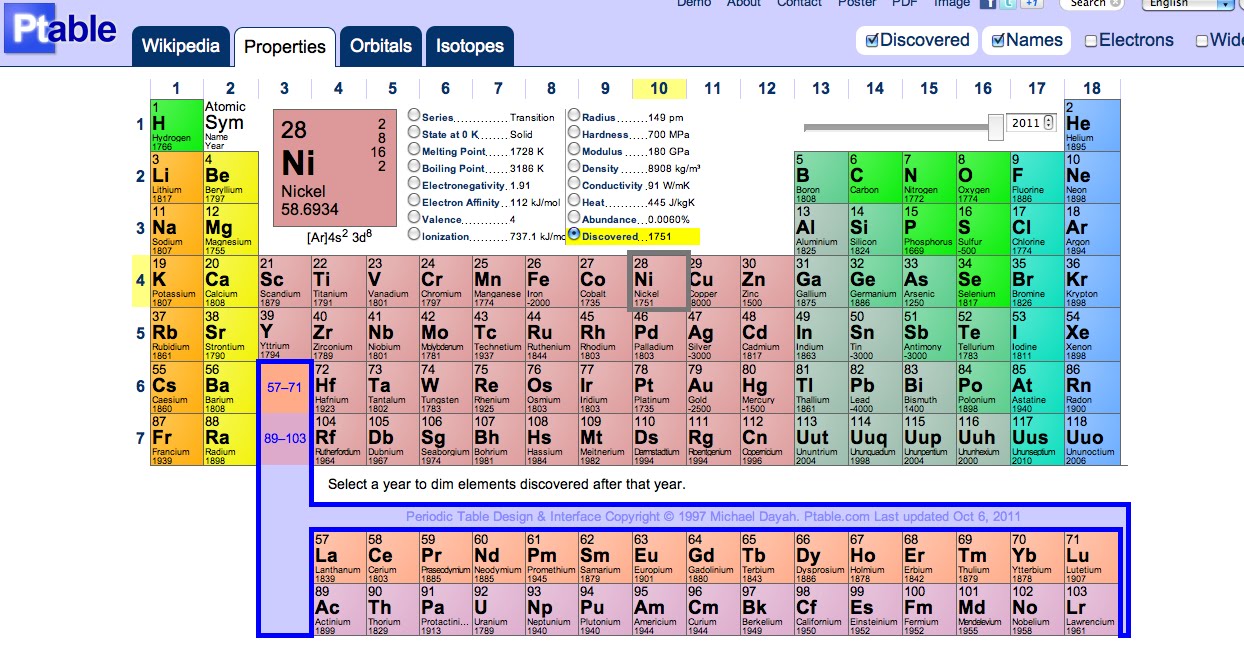Screen dimensions: 1244x653
Task: Uncheck the Discovered checkbox
Action: [872, 41]
